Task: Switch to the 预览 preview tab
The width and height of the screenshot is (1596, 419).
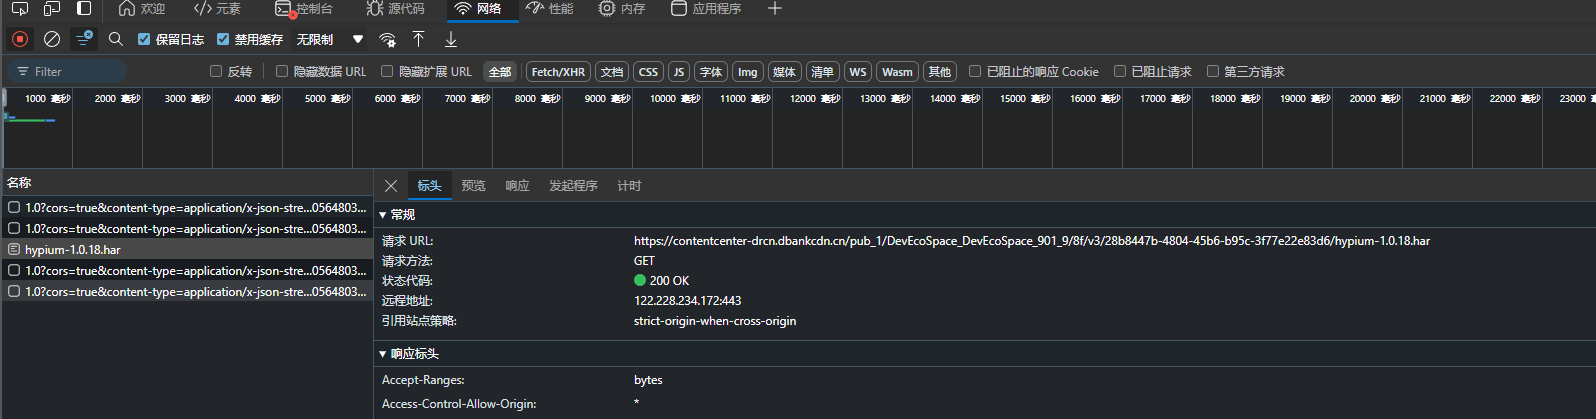Action: click(x=473, y=186)
